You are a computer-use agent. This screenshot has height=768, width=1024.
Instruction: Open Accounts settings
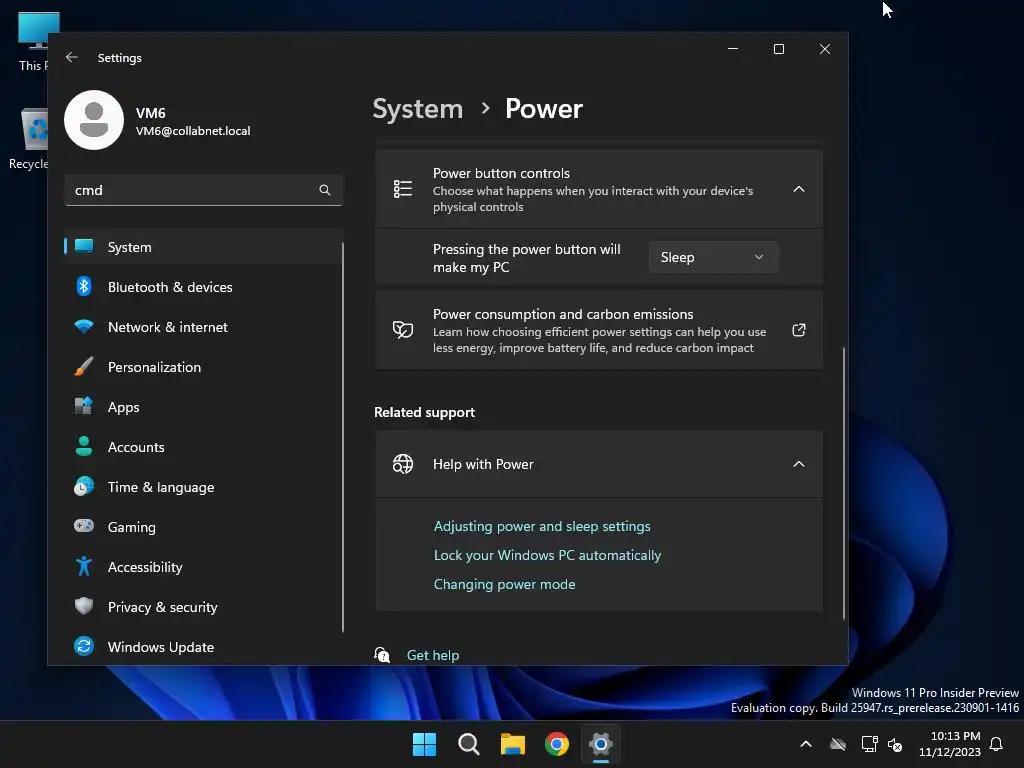click(203, 447)
